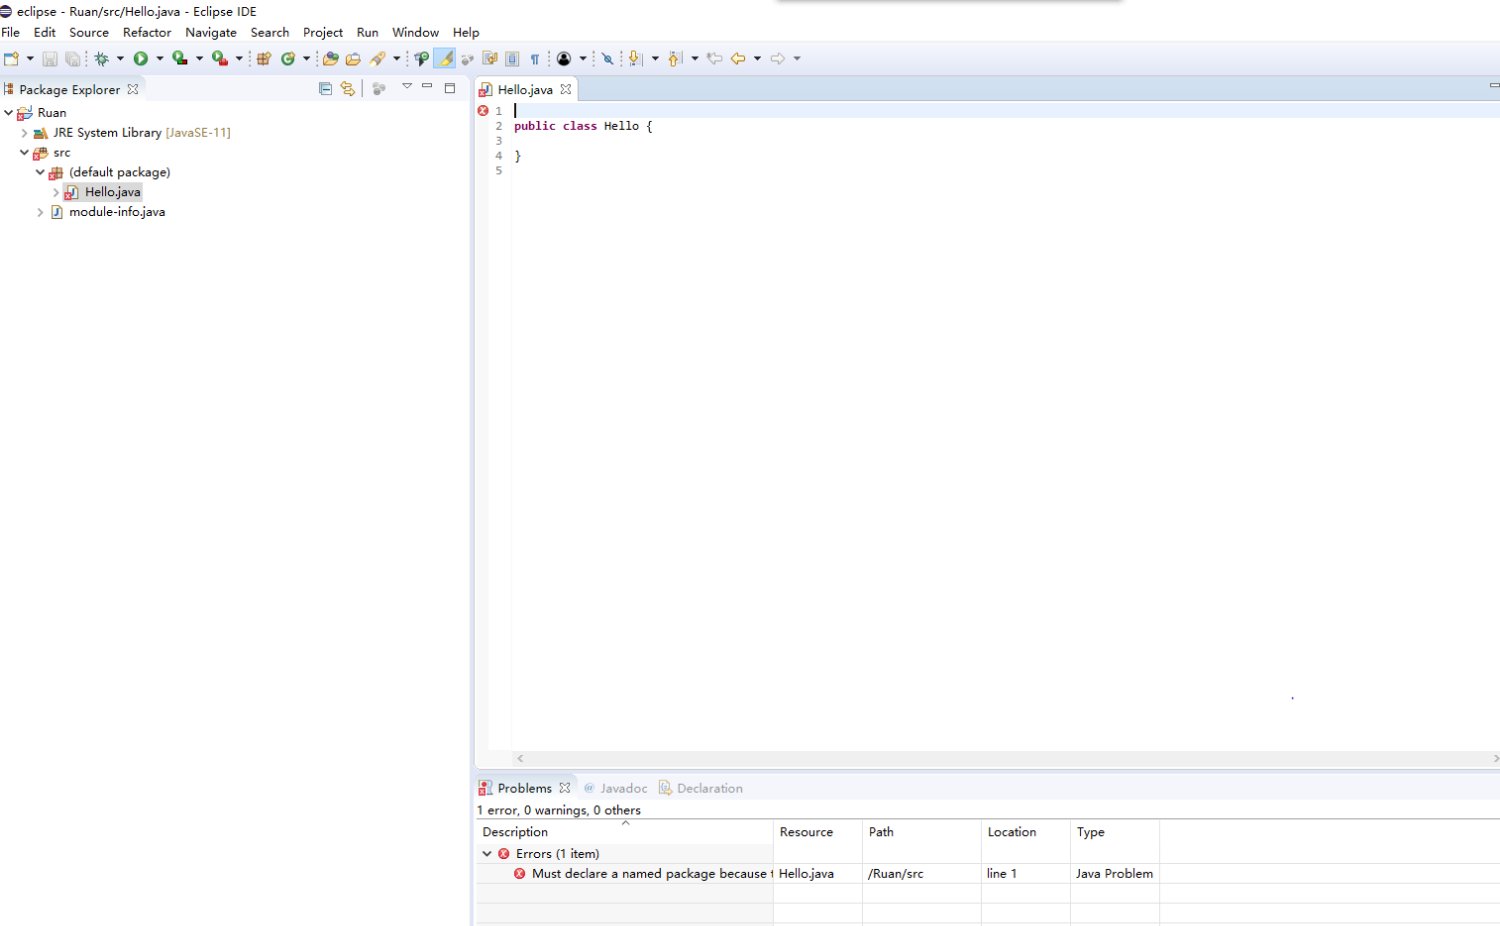Click the New Java Class icon
Image resolution: width=1500 pixels, height=926 pixels.
tap(288, 59)
